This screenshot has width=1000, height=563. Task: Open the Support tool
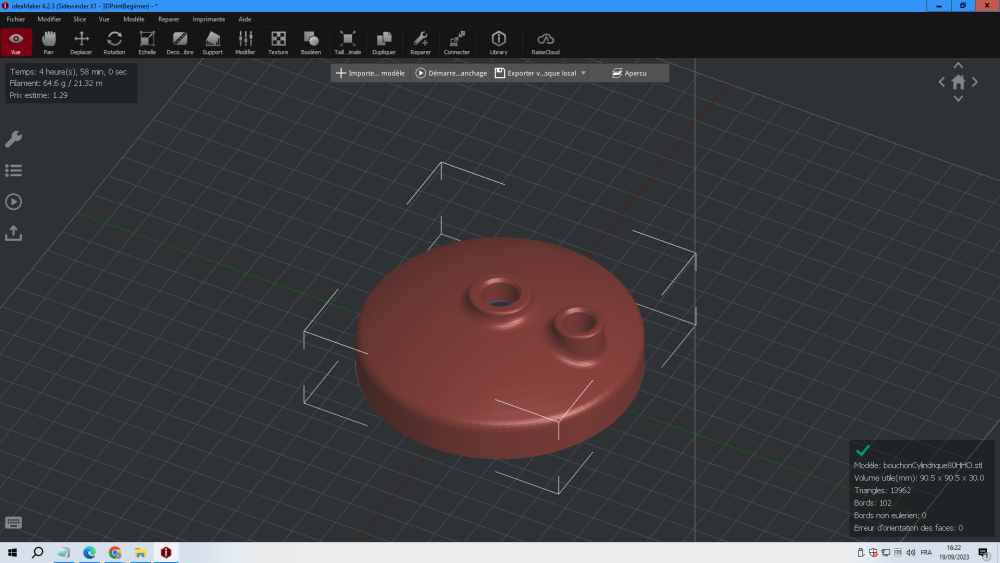point(212,42)
